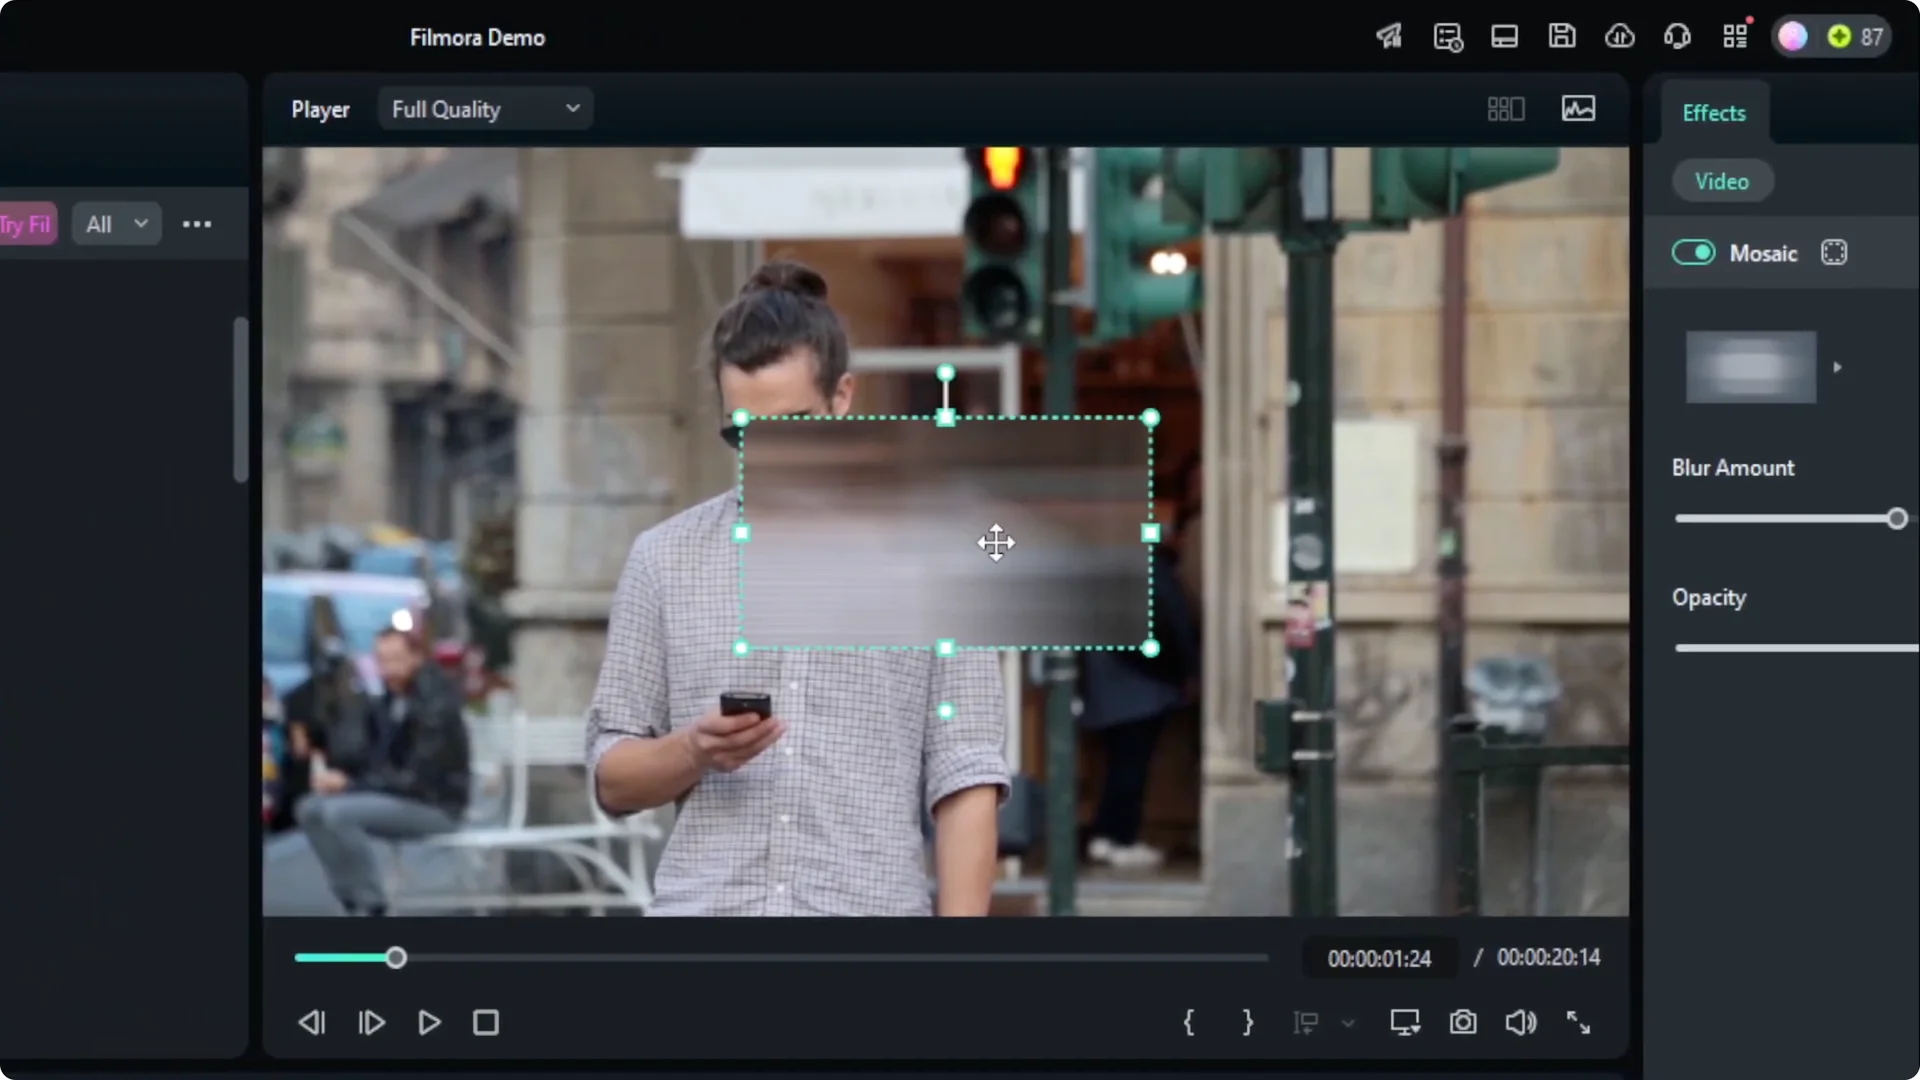Open support via the headset icon
The image size is (1920, 1080).
(x=1677, y=36)
